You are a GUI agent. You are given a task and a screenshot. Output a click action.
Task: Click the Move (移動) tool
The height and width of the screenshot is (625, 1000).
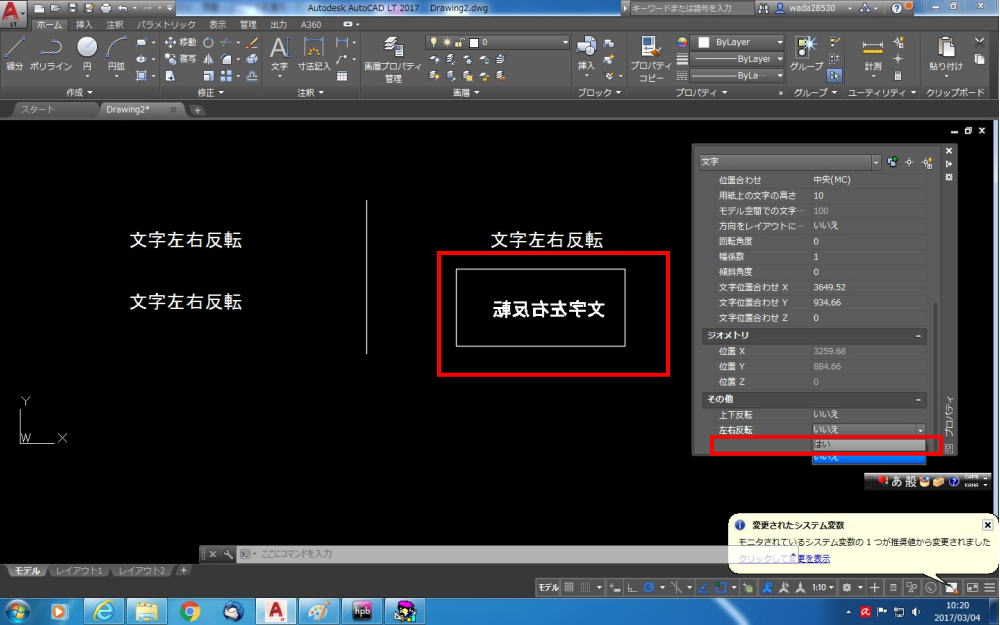[180, 43]
